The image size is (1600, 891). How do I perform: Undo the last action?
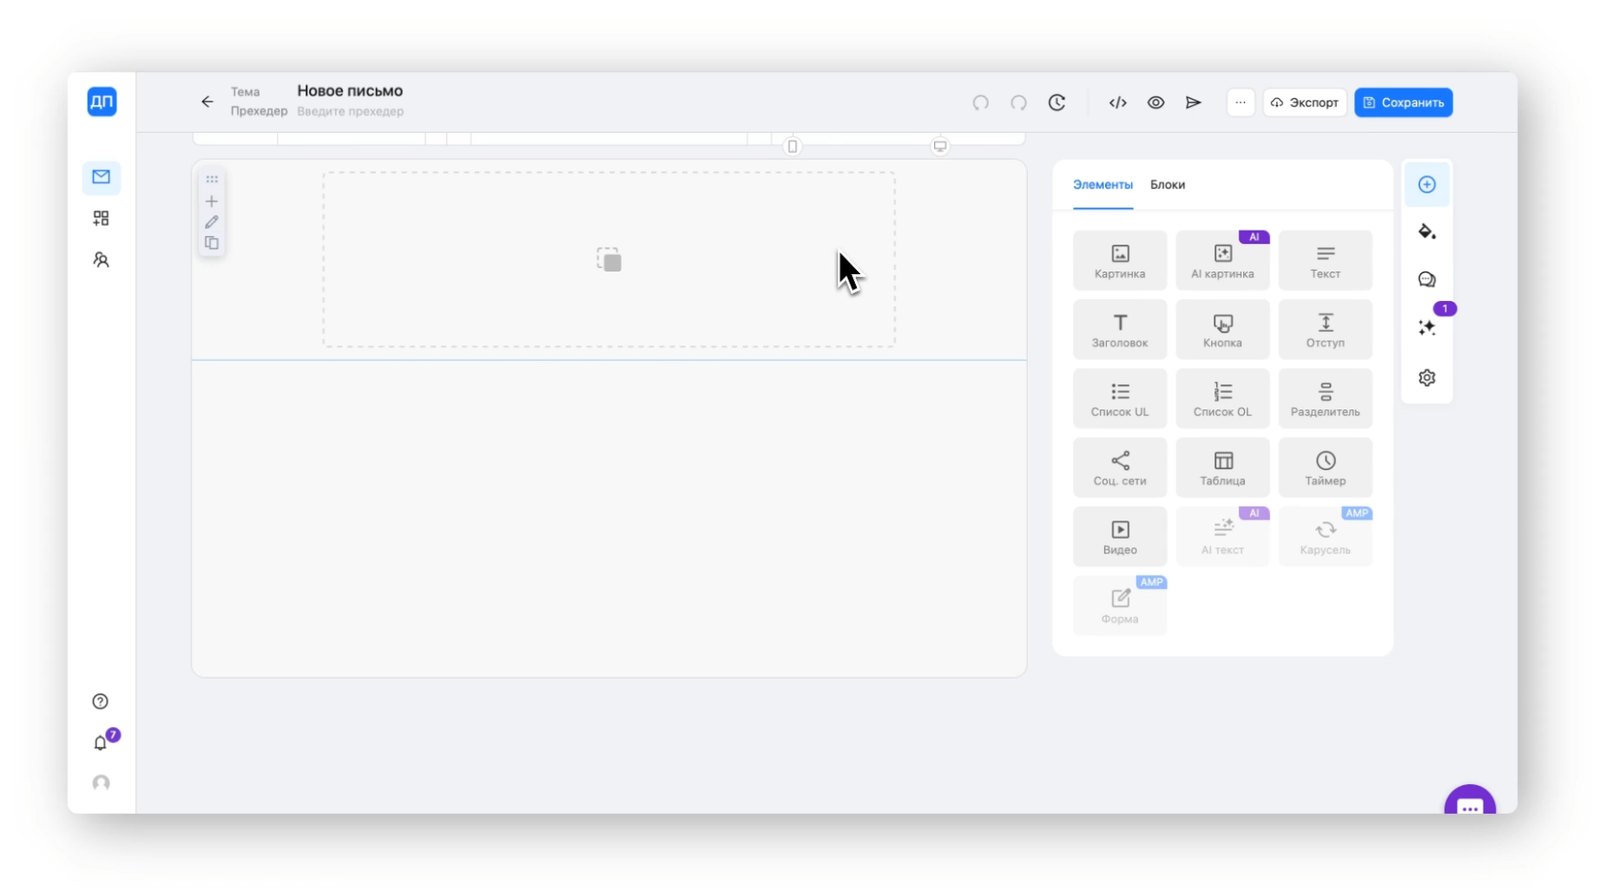981,102
